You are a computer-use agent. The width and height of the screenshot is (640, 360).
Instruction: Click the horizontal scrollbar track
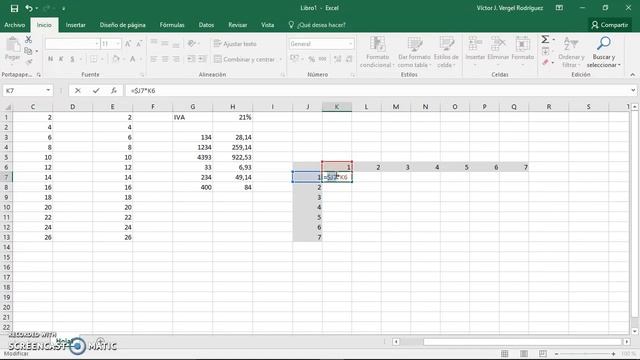pyautogui.click(x=510, y=342)
